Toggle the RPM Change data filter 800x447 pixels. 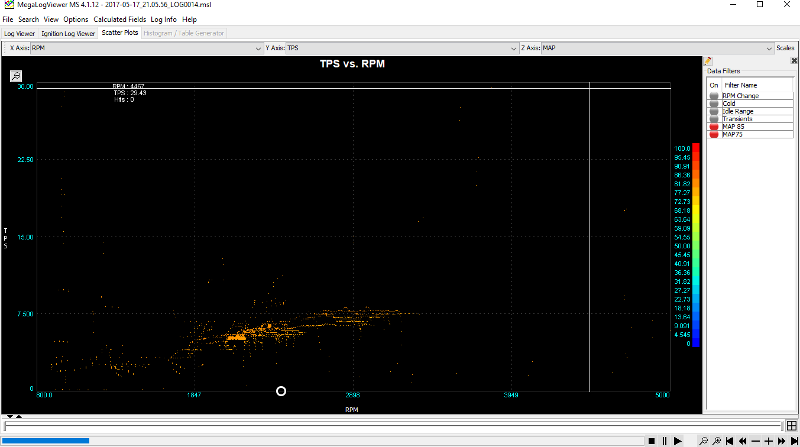714,95
